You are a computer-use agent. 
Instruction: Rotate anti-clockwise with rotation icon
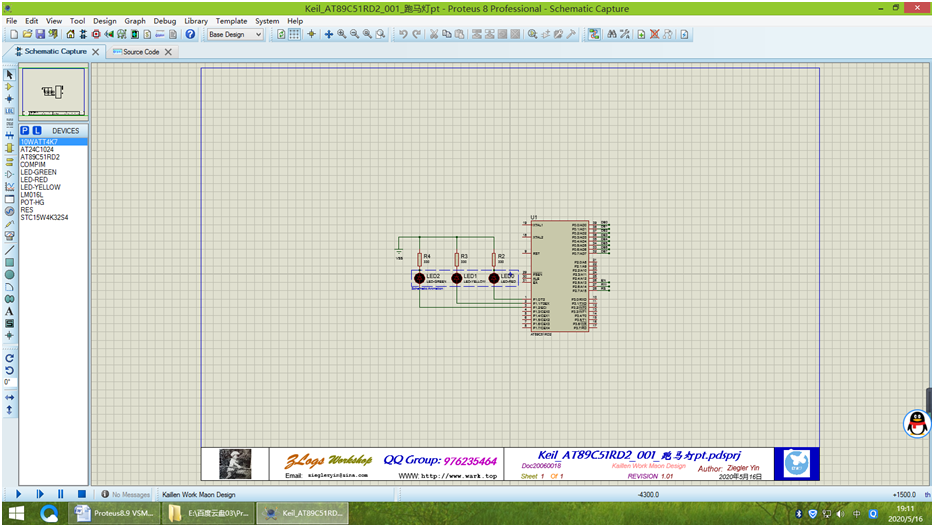point(10,370)
